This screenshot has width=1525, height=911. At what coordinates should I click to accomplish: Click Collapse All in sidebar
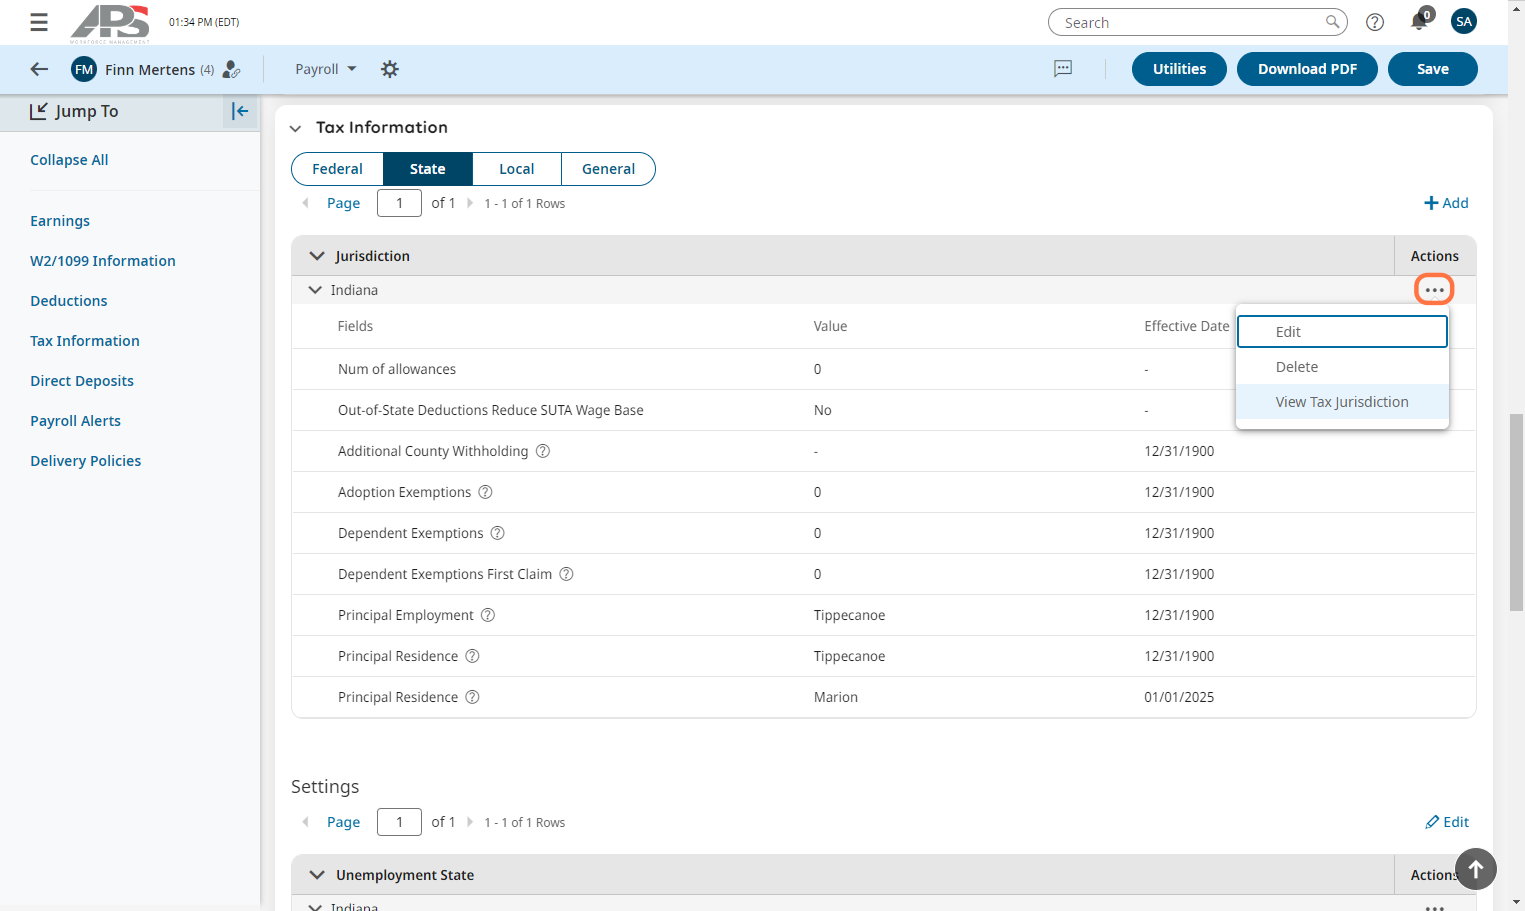[69, 160]
